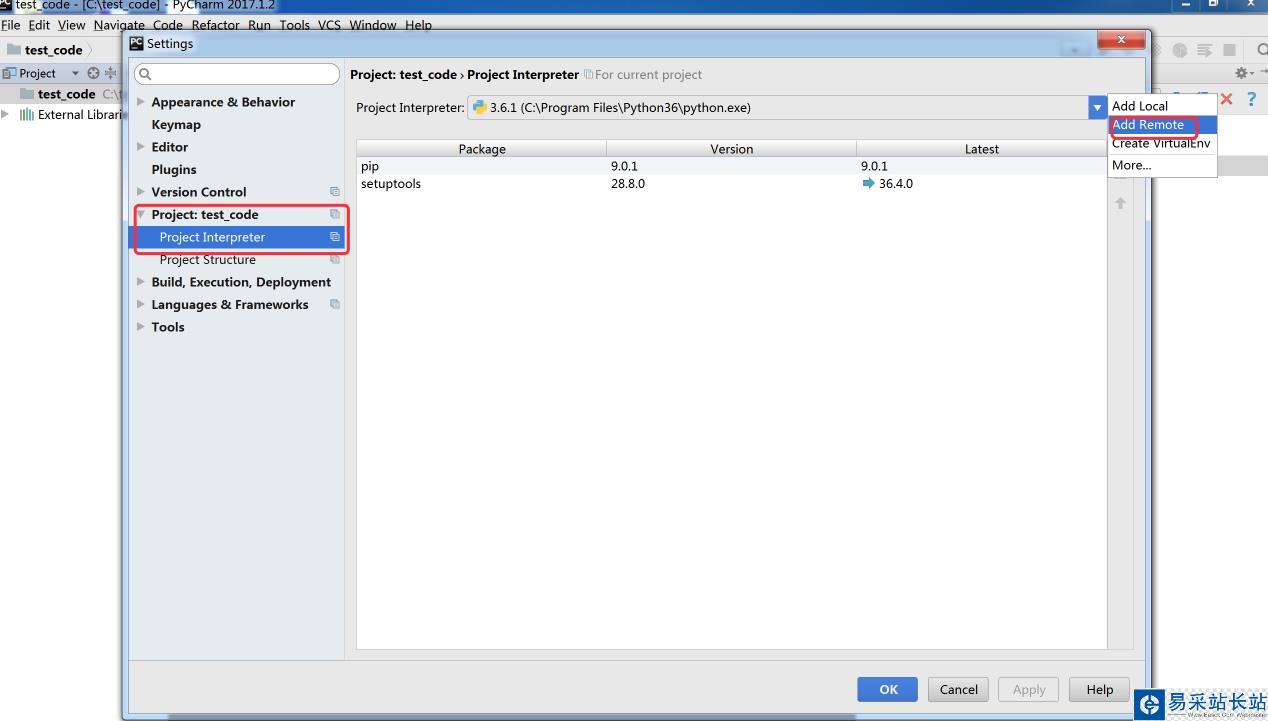
Task: Click the test_code breadcrumb folder icon
Action: click(x=14, y=49)
